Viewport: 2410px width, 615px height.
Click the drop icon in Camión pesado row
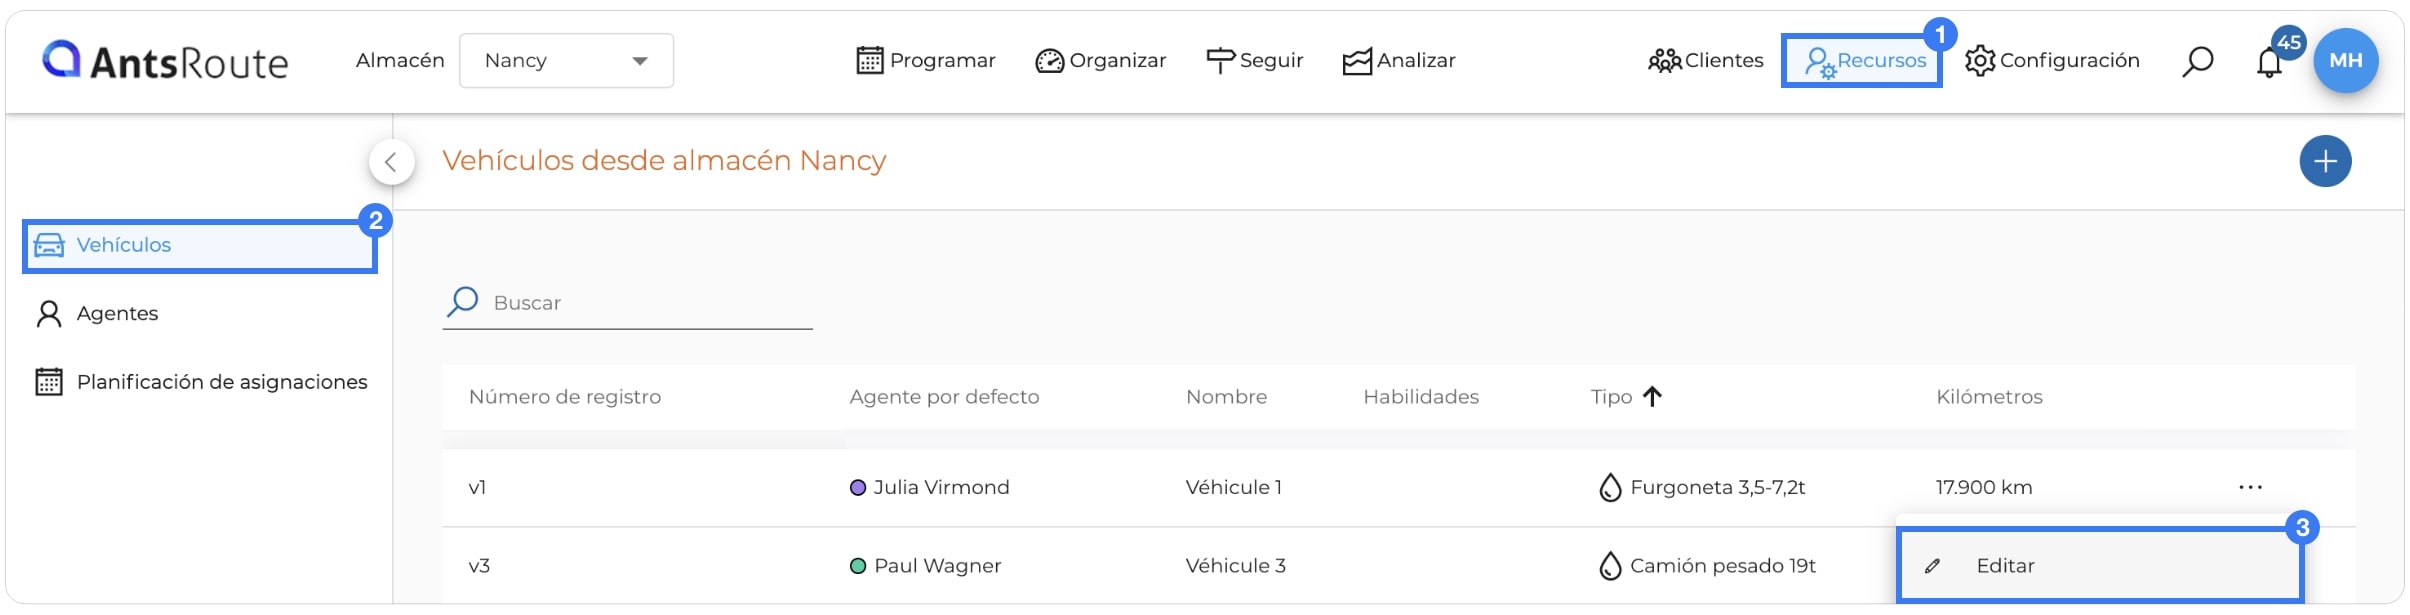pos(1609,566)
